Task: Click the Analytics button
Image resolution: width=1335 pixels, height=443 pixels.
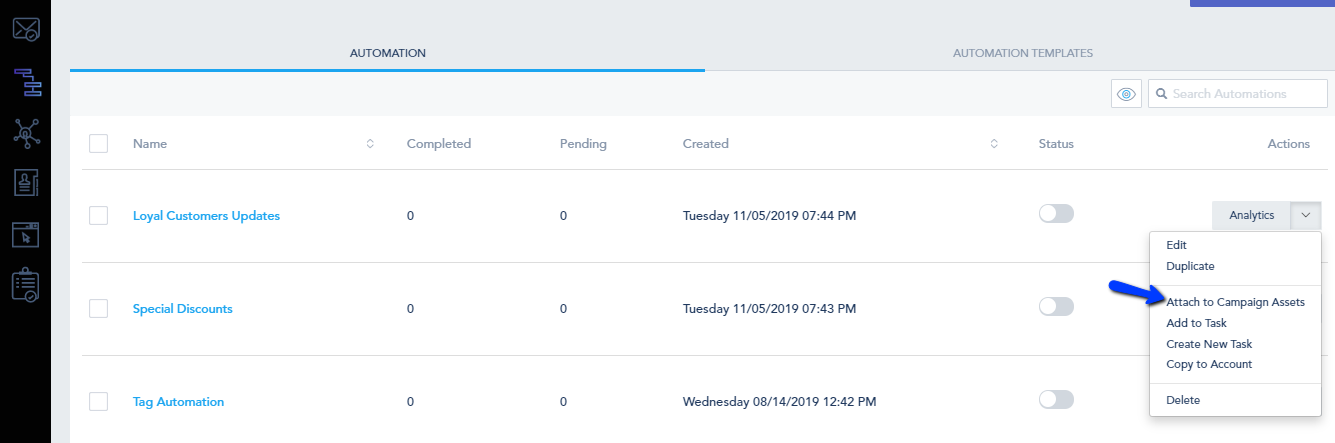Action: pyautogui.click(x=1251, y=215)
